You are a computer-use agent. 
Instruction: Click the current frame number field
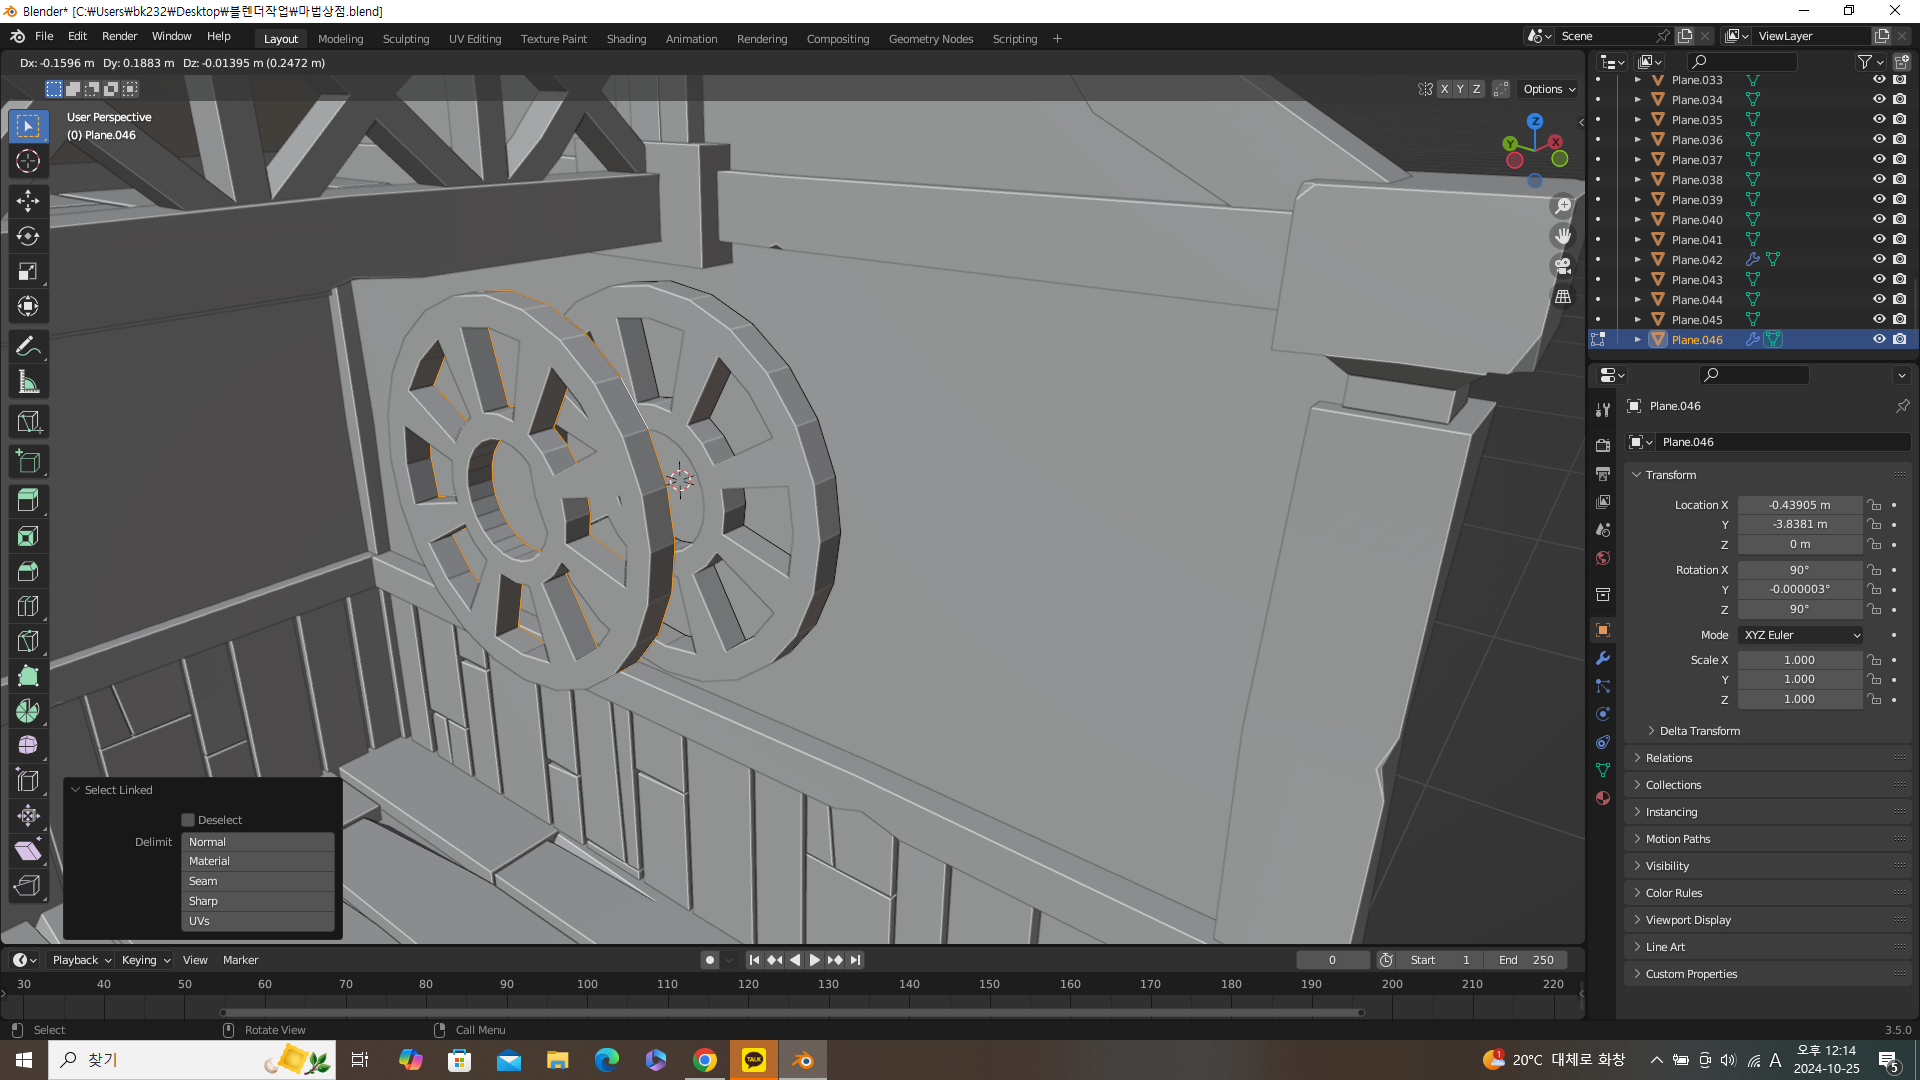click(1332, 960)
